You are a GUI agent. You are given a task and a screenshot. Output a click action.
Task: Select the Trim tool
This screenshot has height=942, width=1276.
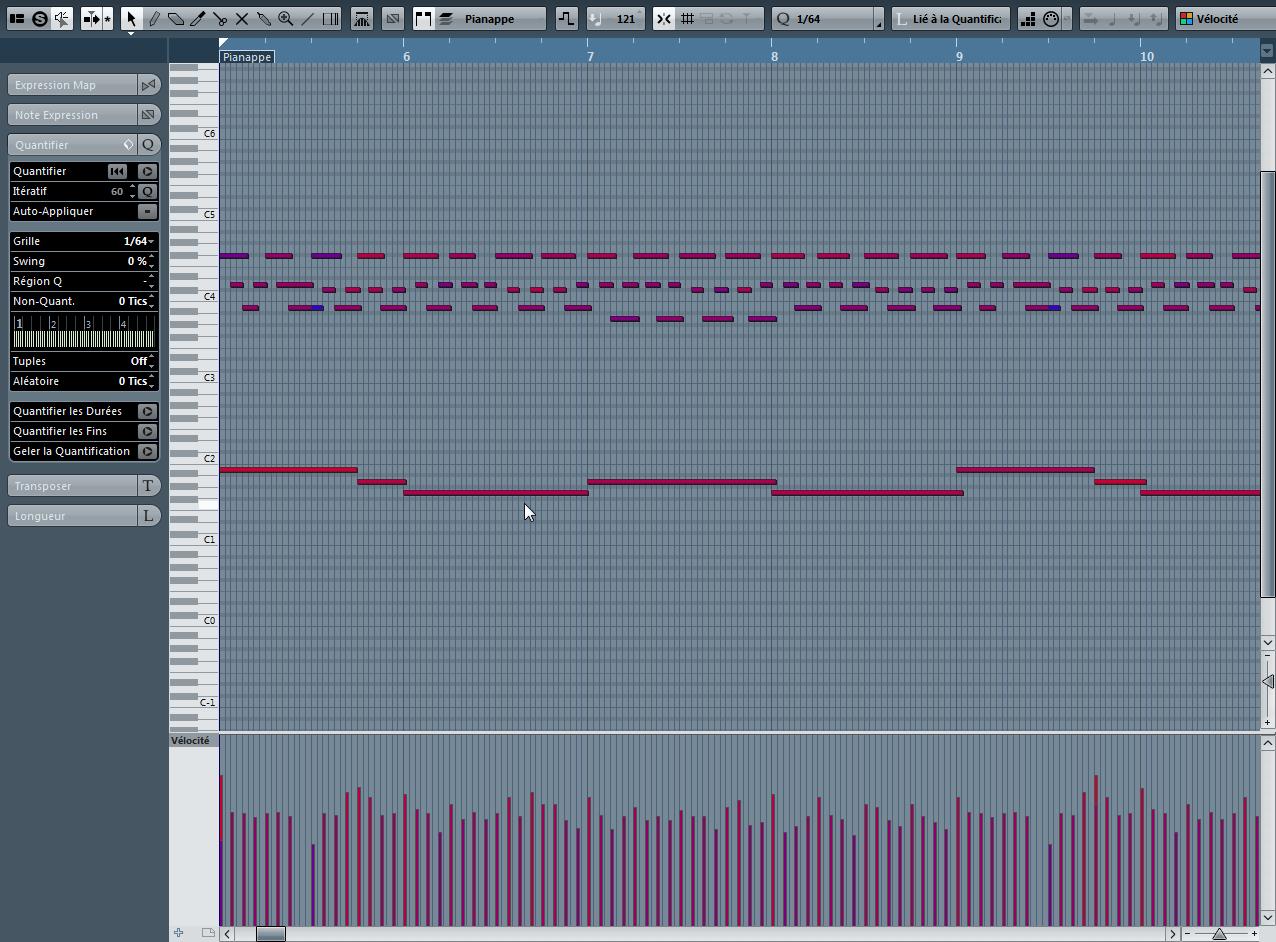(x=198, y=18)
